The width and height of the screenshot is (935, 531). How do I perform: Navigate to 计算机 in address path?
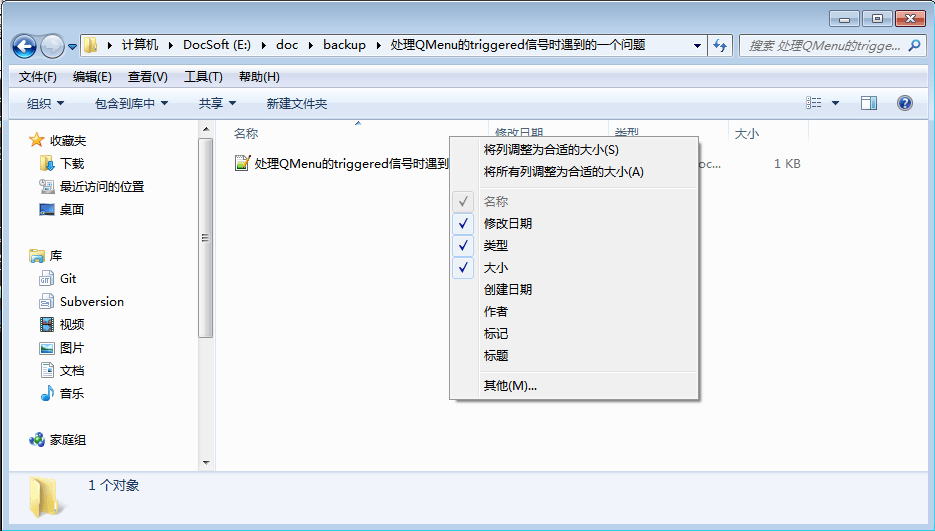click(140, 45)
